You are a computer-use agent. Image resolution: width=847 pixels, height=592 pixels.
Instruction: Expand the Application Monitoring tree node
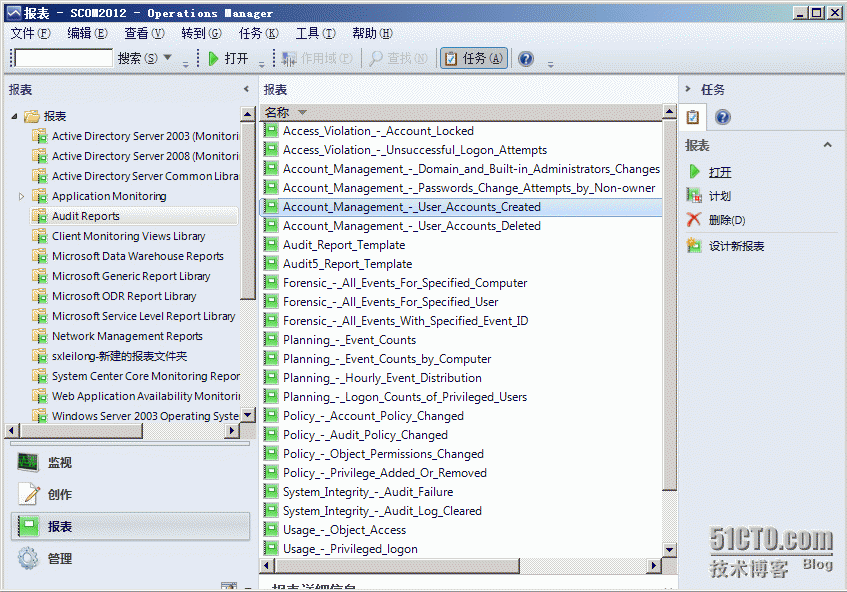point(21,196)
